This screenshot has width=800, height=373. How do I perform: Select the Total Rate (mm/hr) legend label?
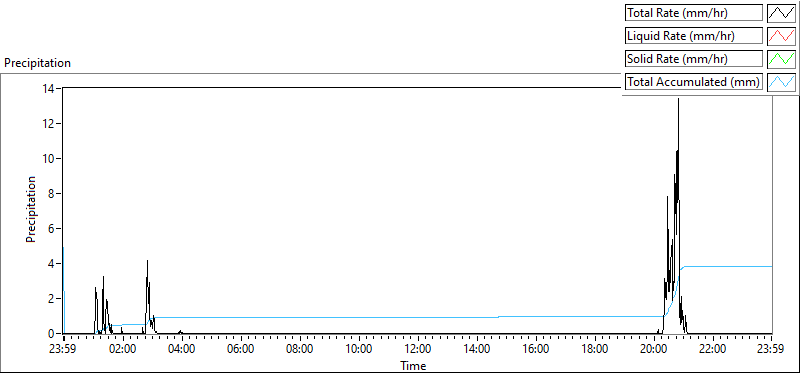(694, 13)
